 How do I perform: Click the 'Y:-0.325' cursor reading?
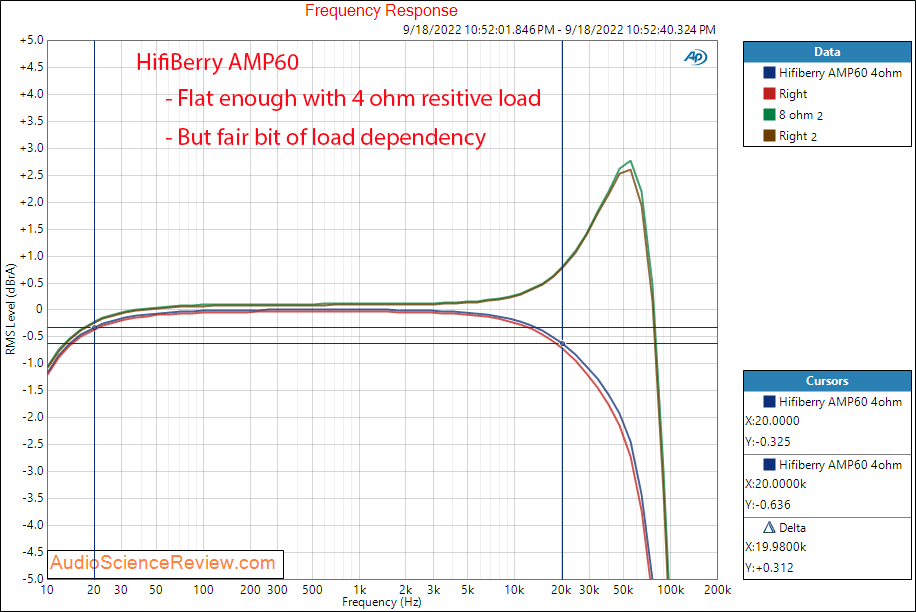click(x=768, y=441)
